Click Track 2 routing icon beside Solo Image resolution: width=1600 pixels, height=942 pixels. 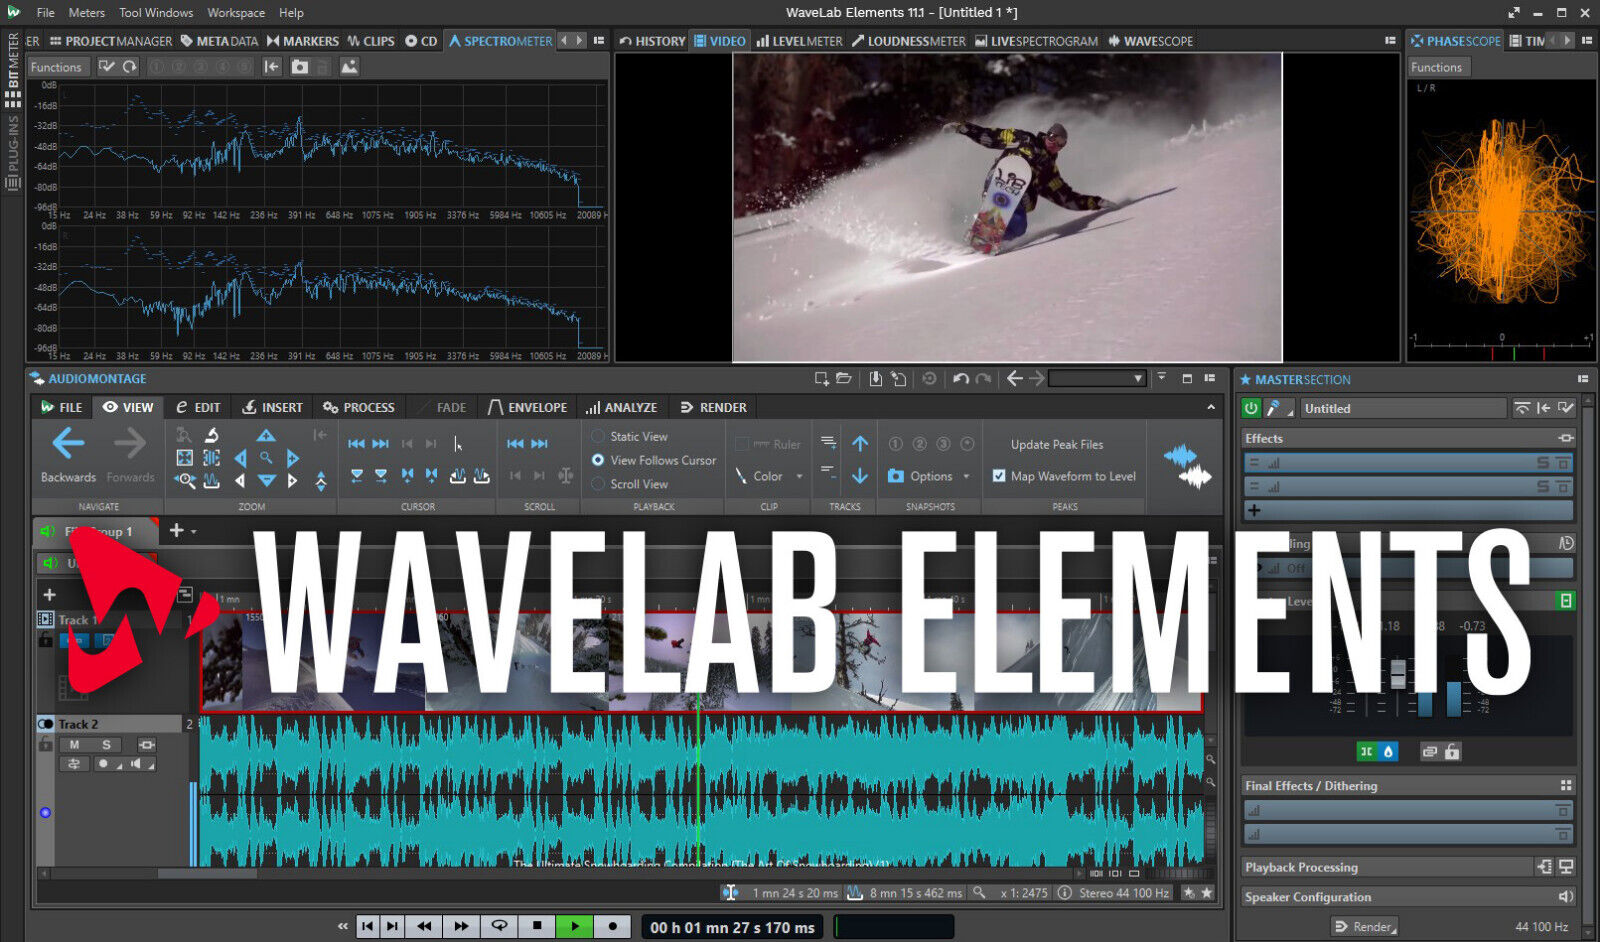[147, 745]
